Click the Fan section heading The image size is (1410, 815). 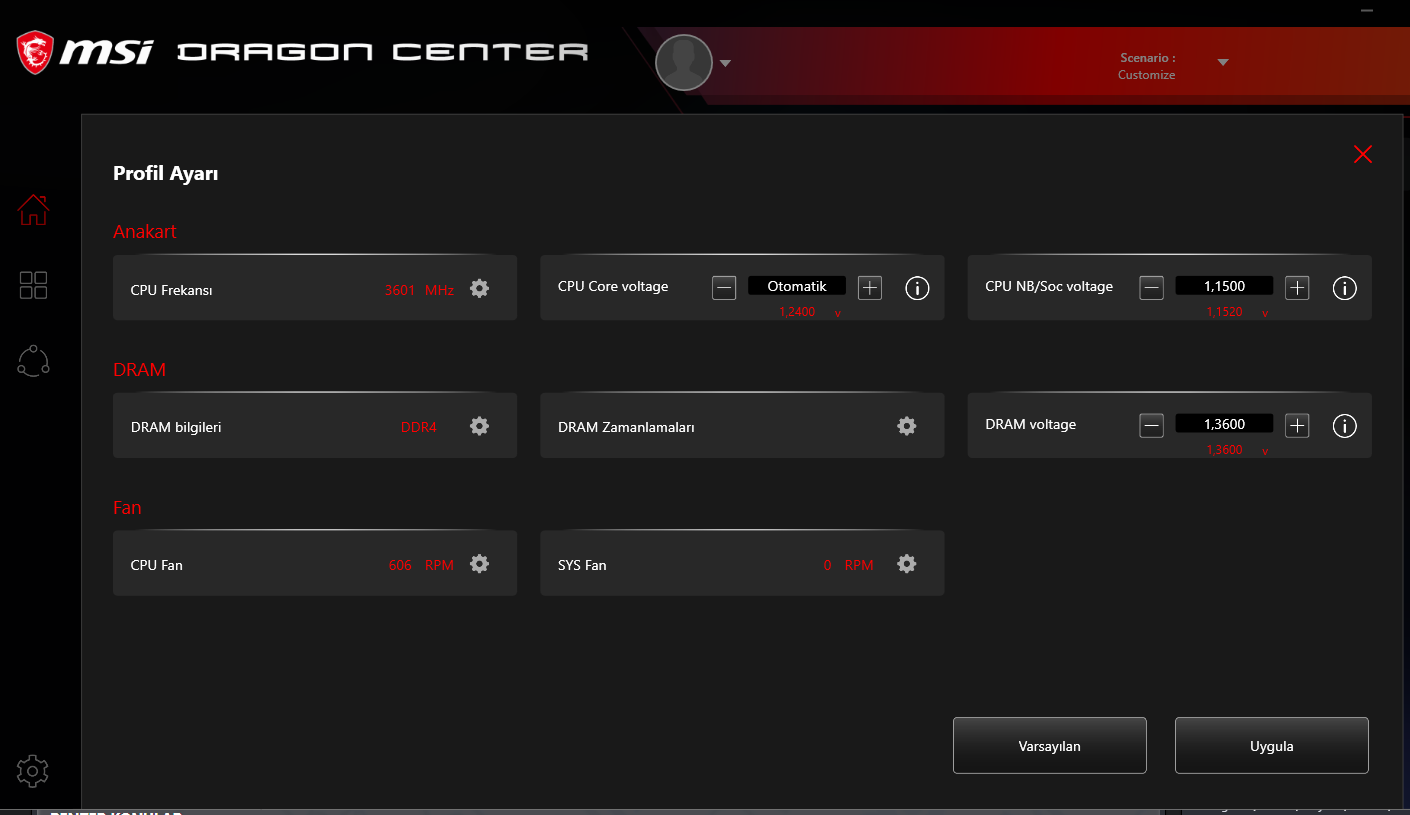coord(127,508)
